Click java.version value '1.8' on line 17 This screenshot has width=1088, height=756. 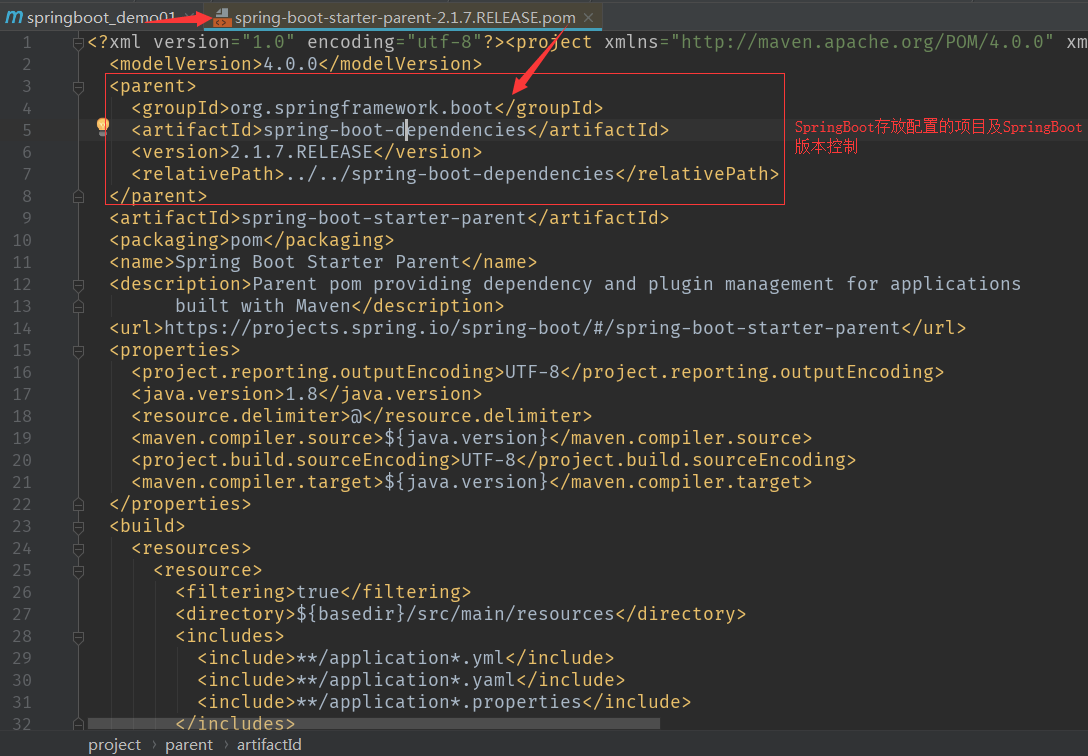tap(302, 394)
